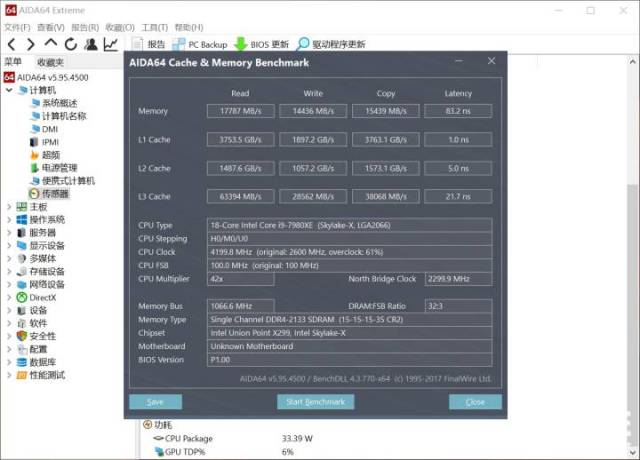Click the refresh toolbar icon
This screenshot has width=640, height=460.
coord(71,44)
